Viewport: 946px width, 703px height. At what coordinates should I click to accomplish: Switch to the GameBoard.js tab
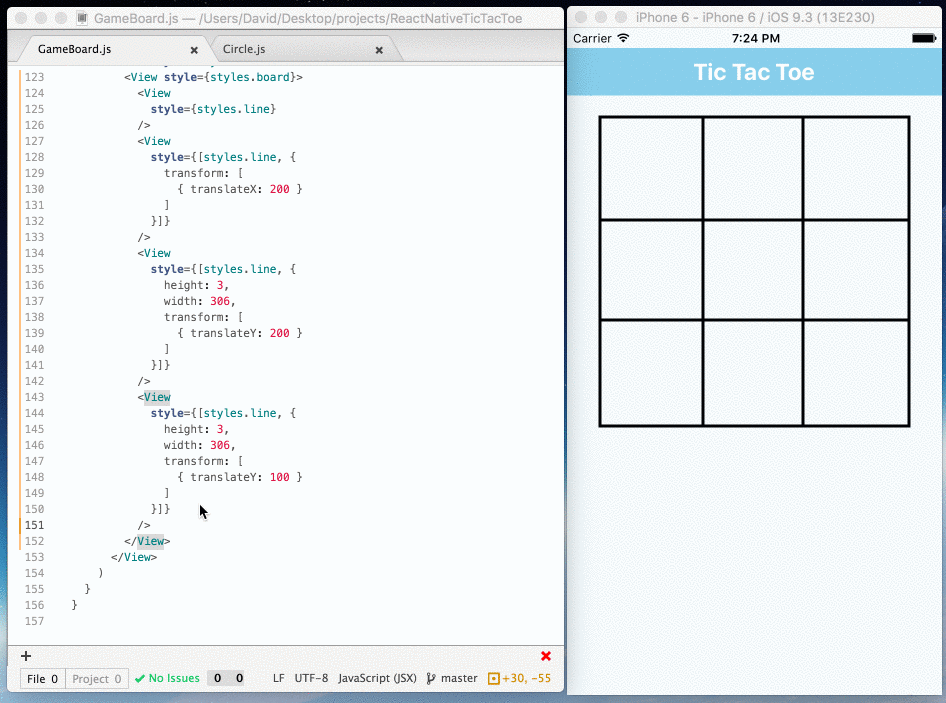click(x=74, y=49)
